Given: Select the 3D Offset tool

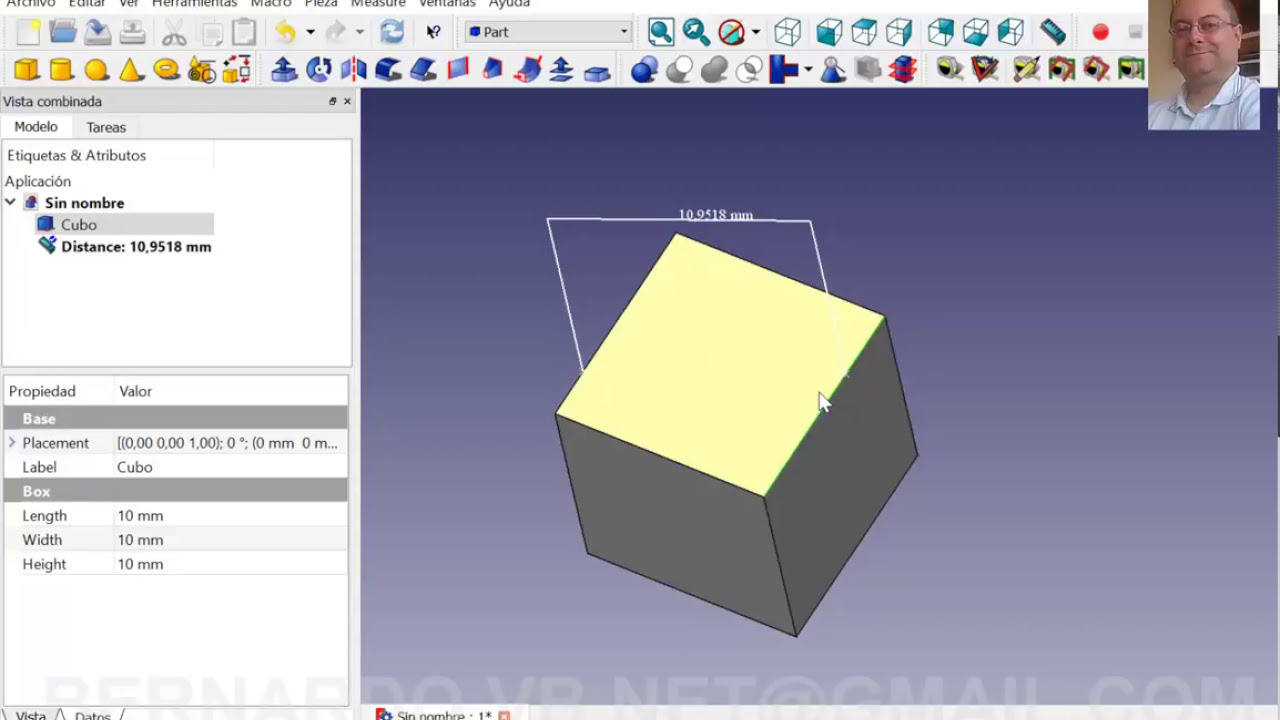Looking at the screenshot, I should [x=562, y=69].
